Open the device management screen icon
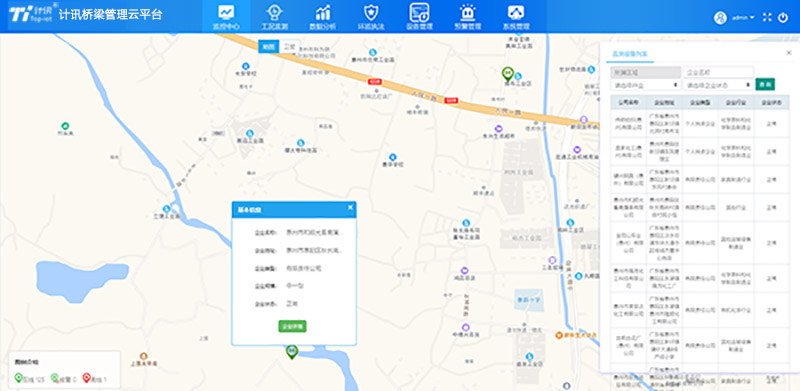 [419, 17]
